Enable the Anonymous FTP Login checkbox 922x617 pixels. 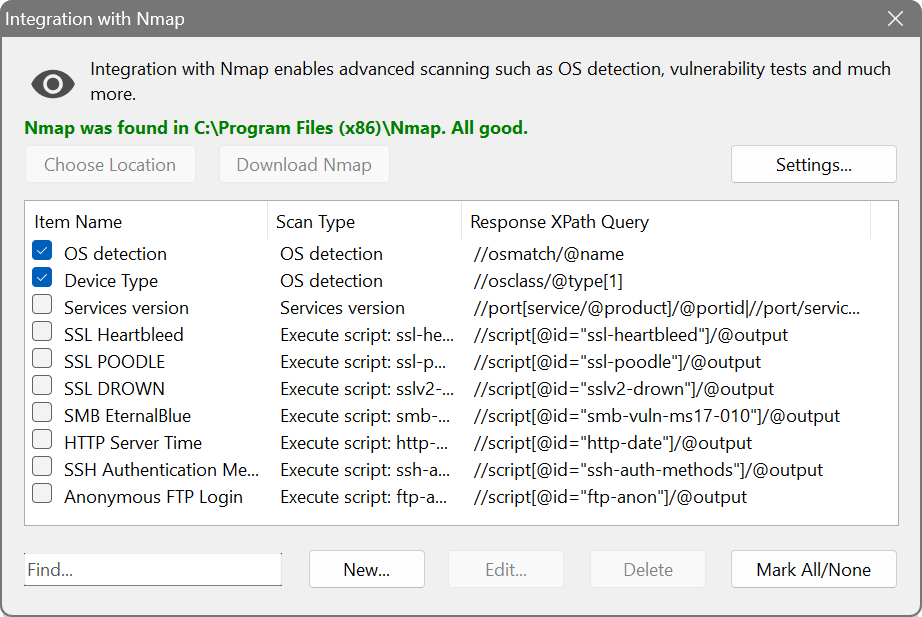42,494
